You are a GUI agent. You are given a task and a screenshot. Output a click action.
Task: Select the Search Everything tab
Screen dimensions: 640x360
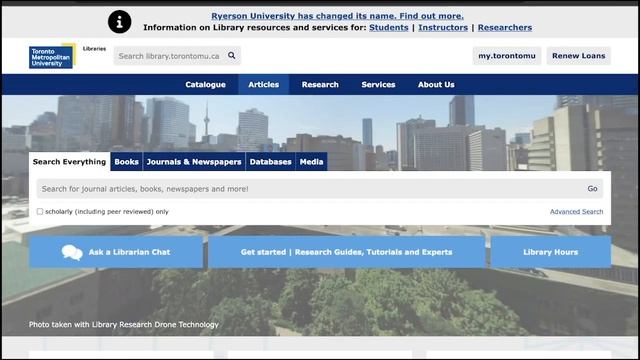pyautogui.click(x=69, y=162)
